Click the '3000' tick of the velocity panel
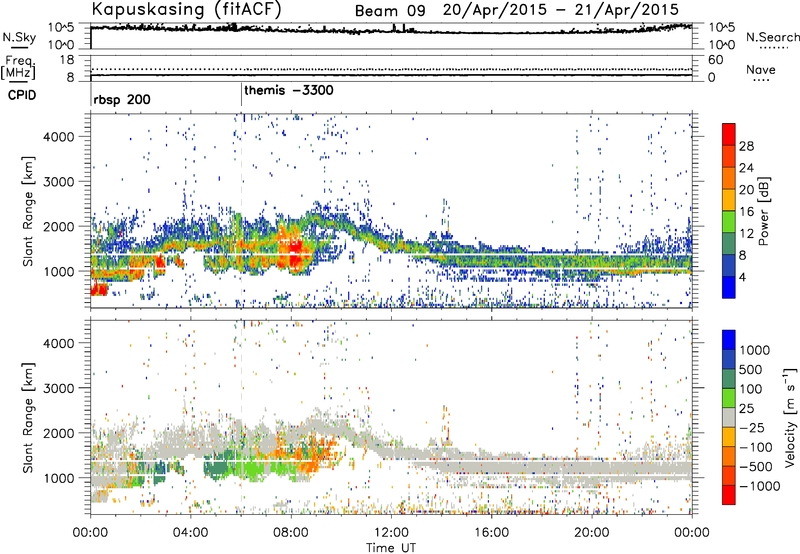The image size is (800, 554). [59, 388]
